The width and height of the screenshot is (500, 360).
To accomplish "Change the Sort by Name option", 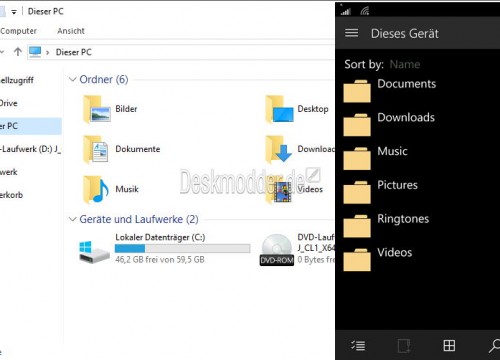I will point(405,64).
